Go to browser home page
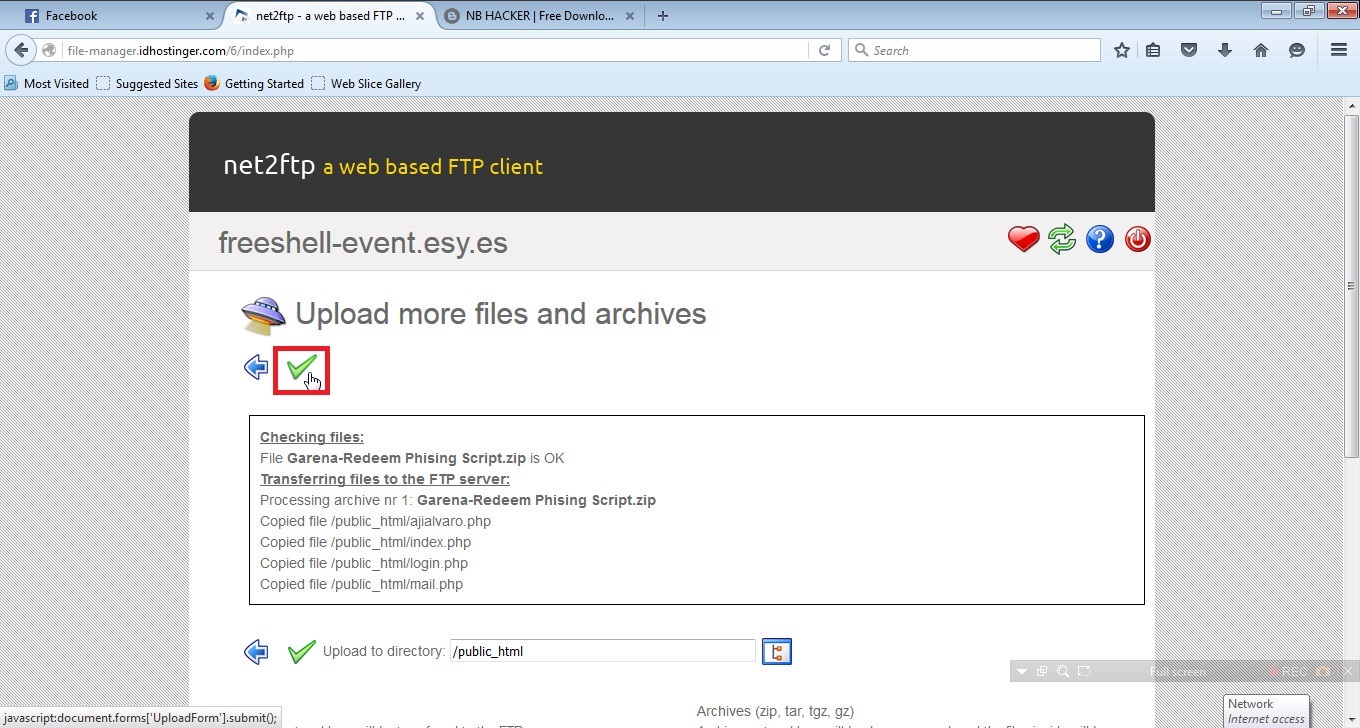 (x=1261, y=50)
